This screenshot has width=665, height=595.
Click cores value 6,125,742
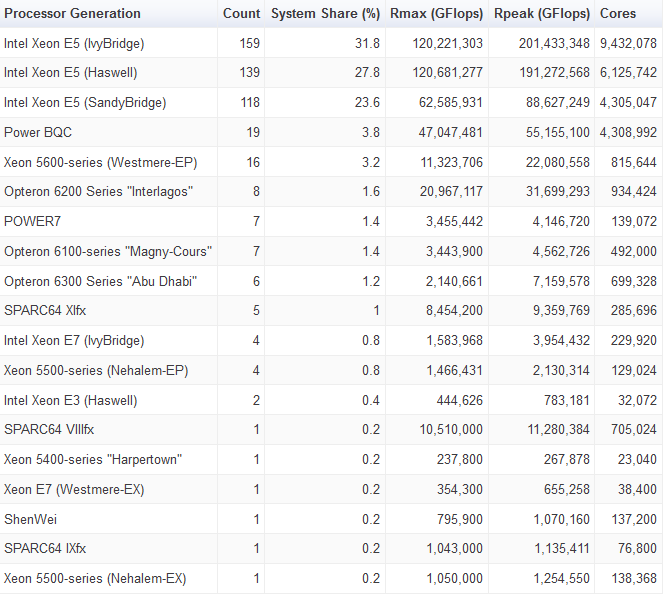point(628,73)
